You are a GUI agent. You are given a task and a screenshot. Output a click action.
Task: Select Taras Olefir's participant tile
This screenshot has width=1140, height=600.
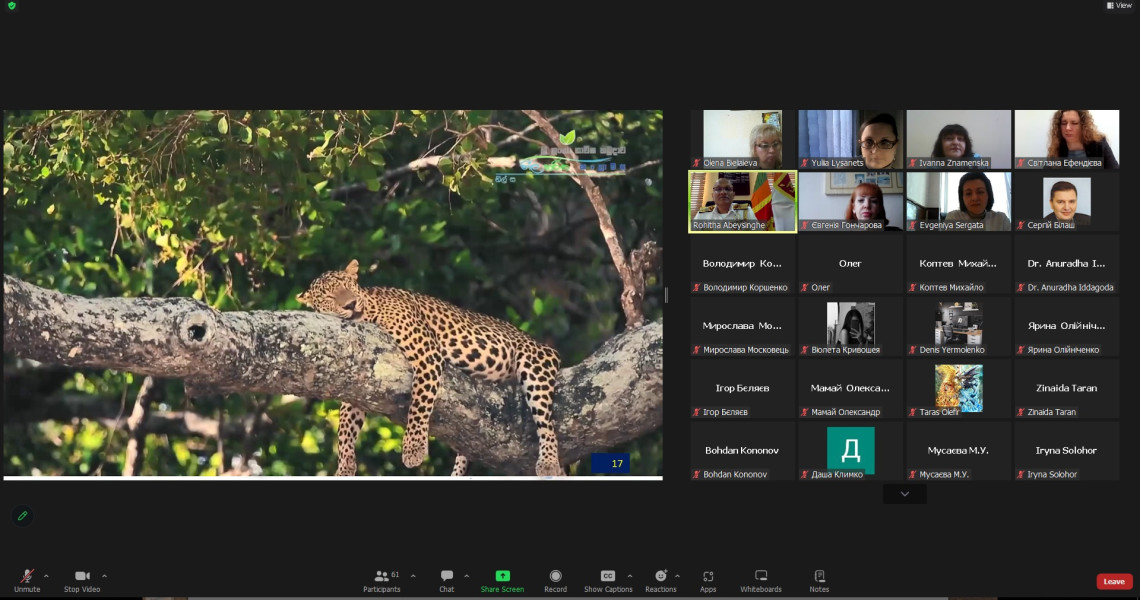click(958, 389)
